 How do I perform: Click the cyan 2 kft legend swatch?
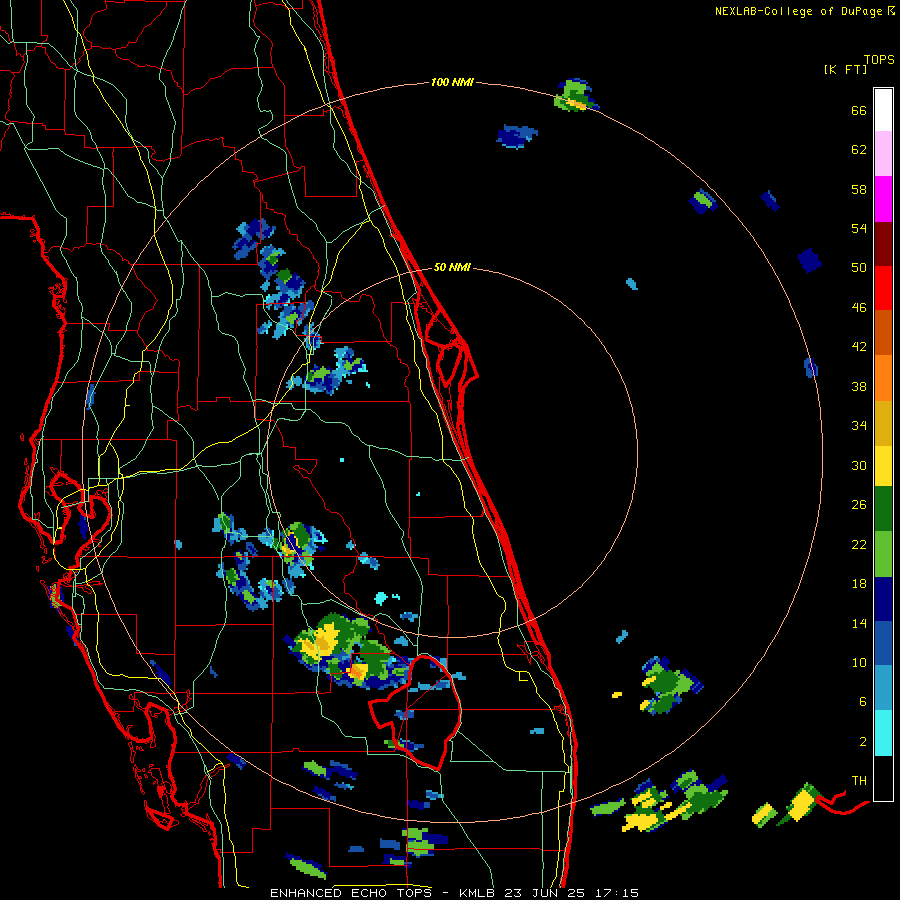(883, 733)
